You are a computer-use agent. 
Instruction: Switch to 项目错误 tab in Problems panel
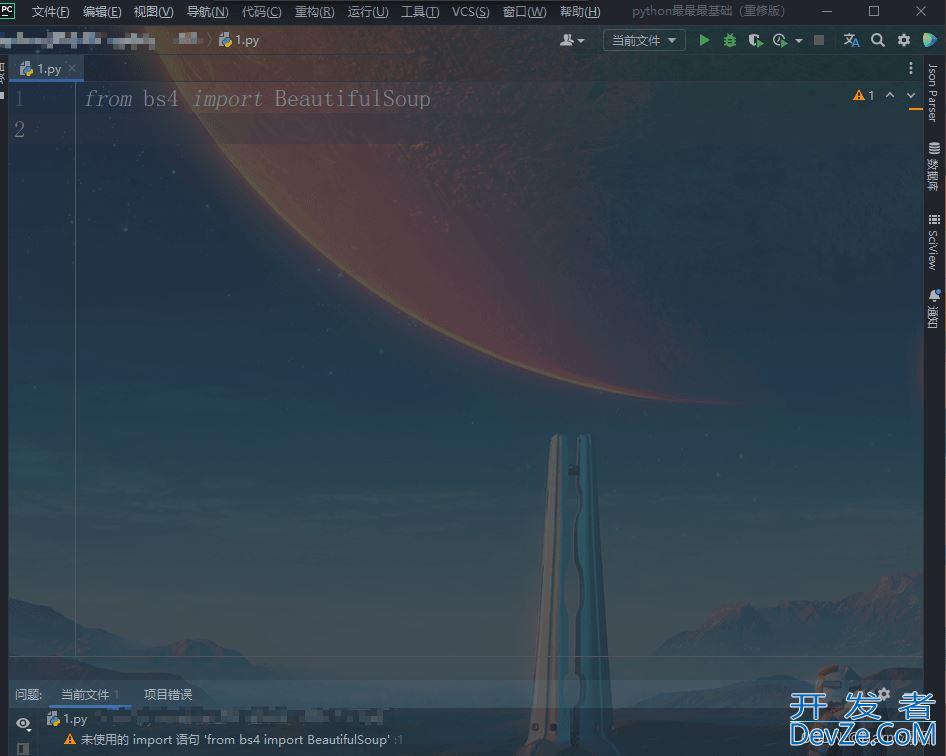[x=168, y=694]
